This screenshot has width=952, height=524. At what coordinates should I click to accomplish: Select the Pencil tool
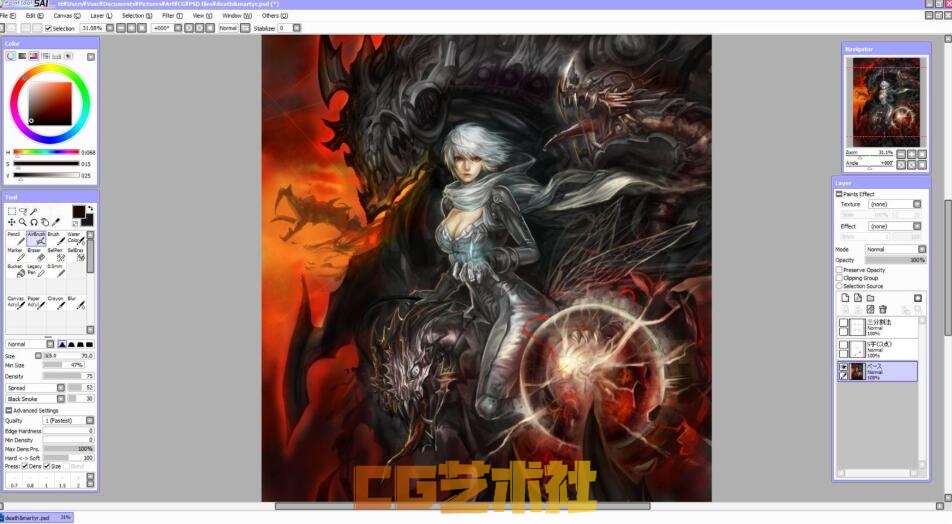[x=15, y=238]
